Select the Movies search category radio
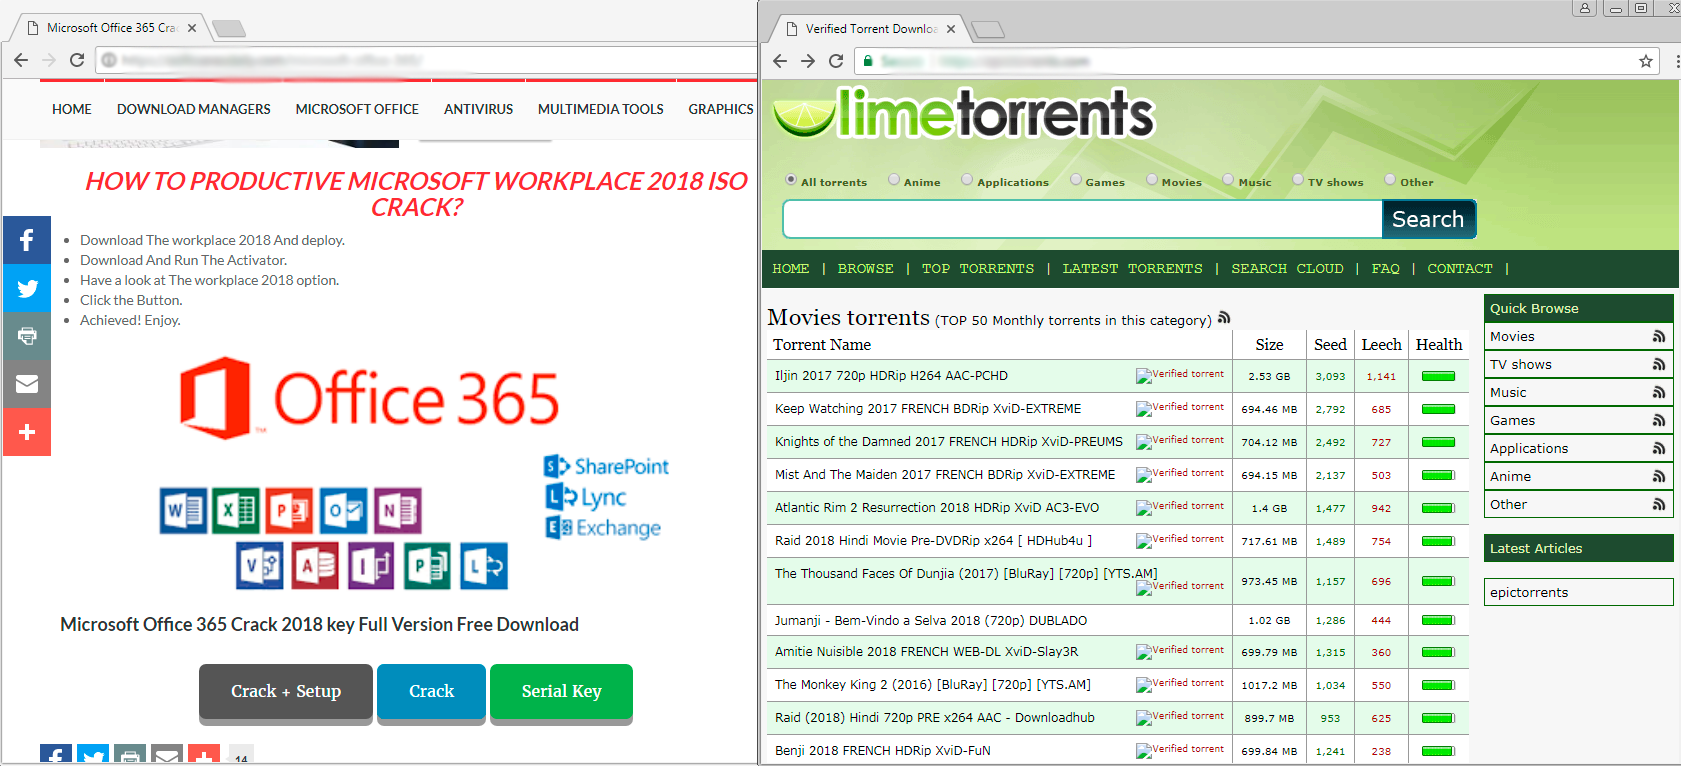1681x766 pixels. [1152, 180]
